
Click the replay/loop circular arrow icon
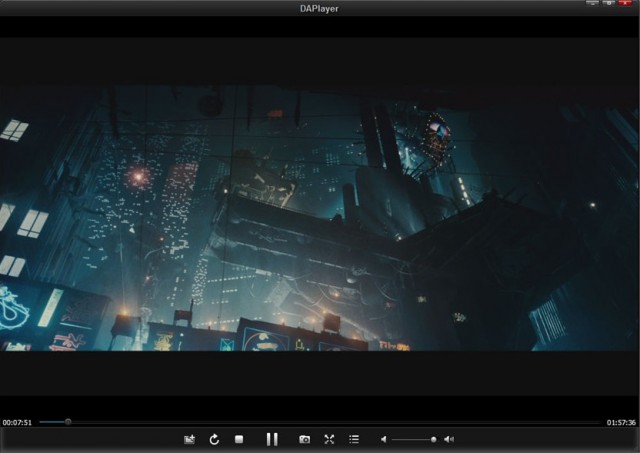click(x=214, y=439)
